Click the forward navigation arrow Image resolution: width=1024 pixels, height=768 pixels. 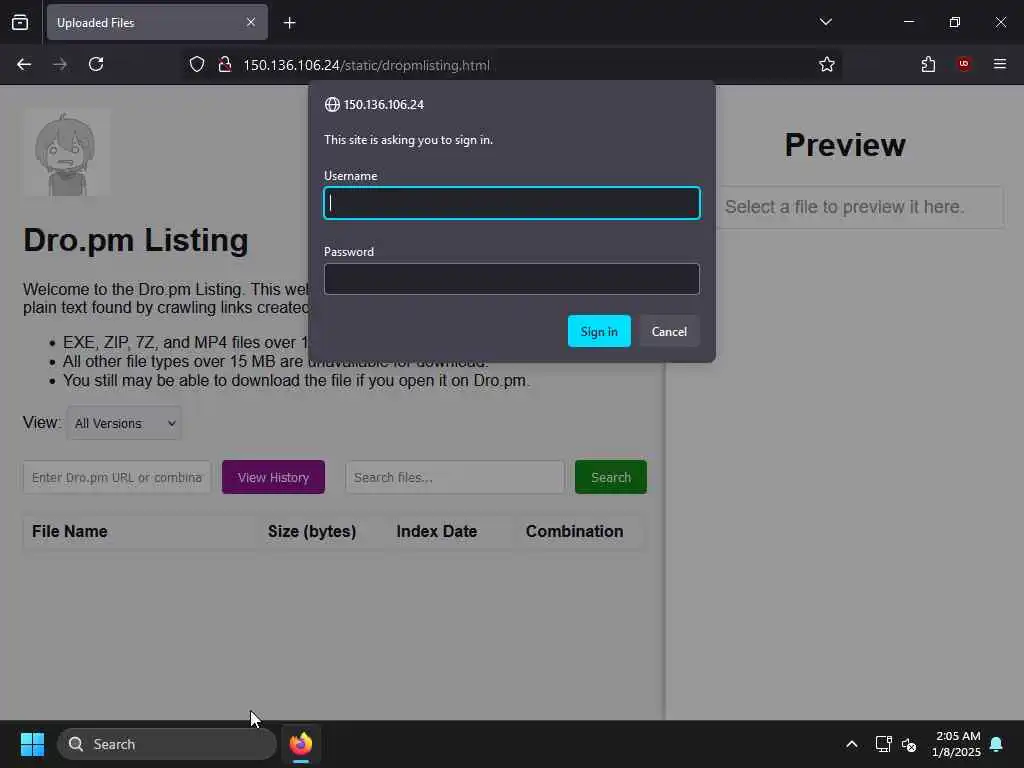[60, 64]
